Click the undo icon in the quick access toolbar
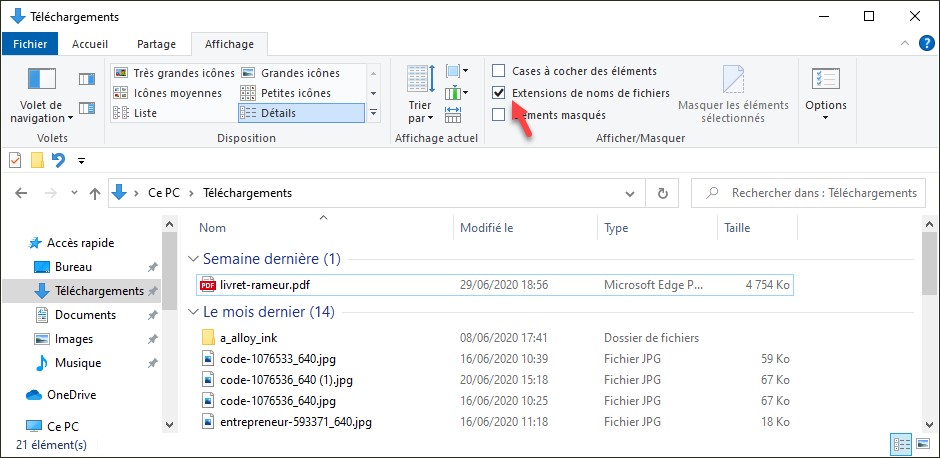 point(59,160)
